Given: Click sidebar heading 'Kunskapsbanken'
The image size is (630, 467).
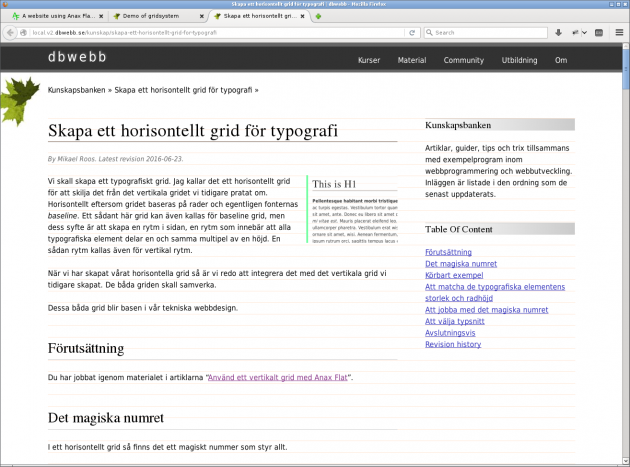Looking at the screenshot, I should coord(458,125).
